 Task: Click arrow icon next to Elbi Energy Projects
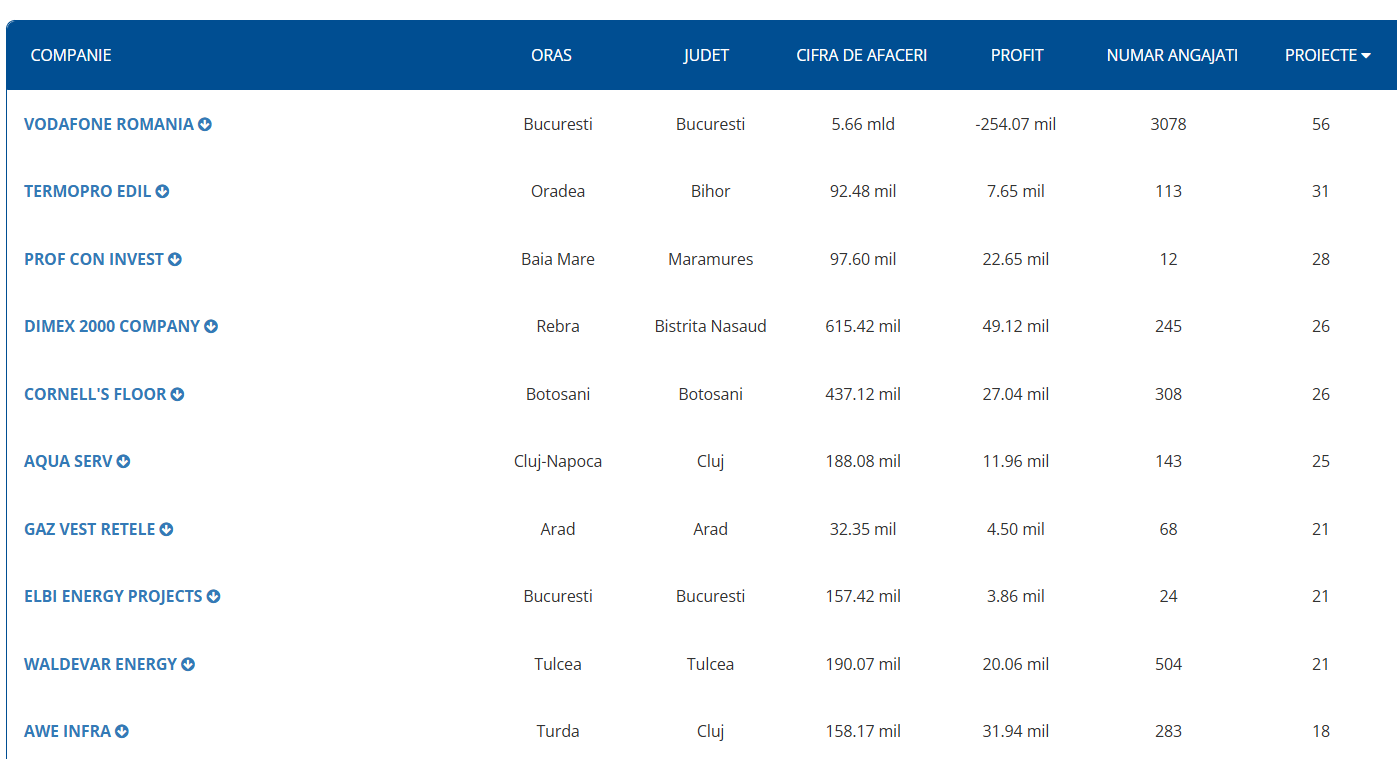click(x=213, y=597)
